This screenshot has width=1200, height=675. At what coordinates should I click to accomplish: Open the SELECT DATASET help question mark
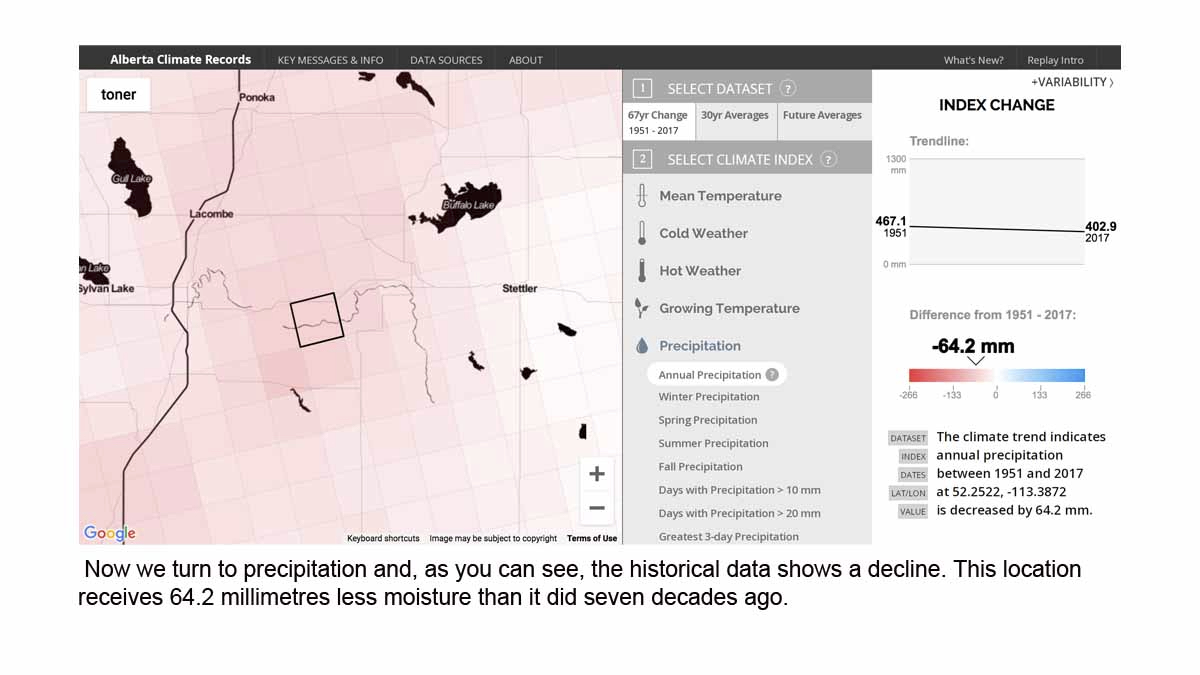[788, 87]
